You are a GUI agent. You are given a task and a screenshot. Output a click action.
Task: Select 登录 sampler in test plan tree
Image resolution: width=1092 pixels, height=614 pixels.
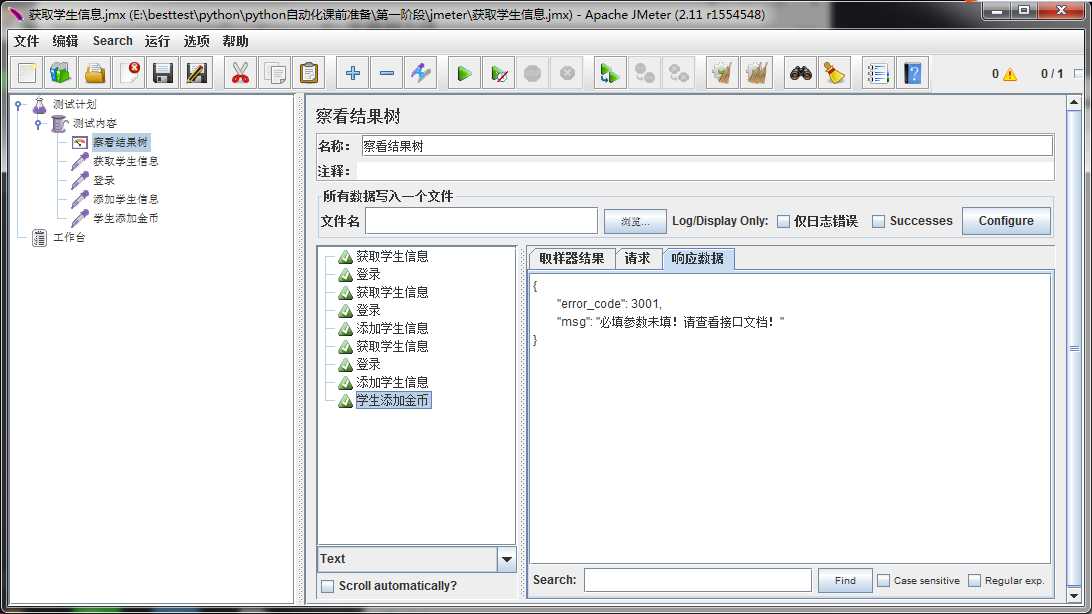(104, 180)
